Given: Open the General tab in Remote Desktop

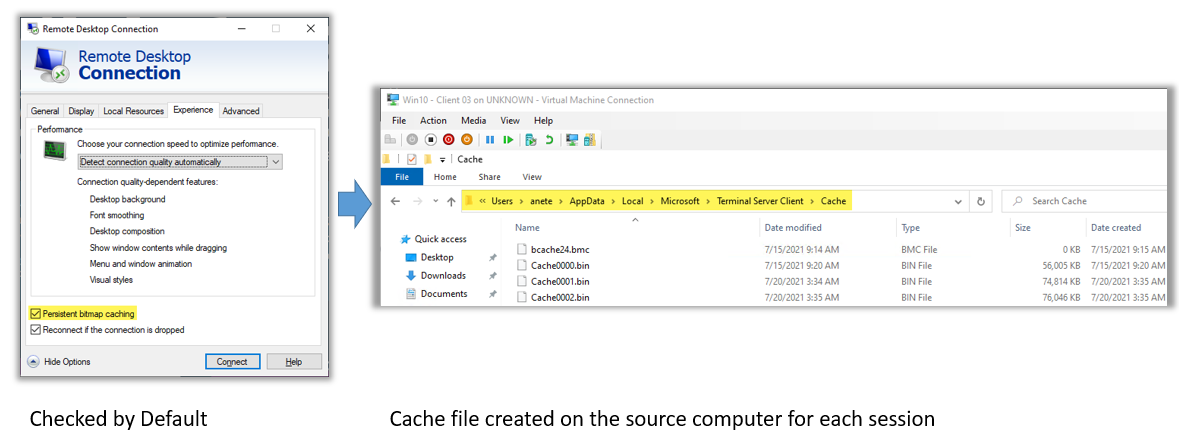Looking at the screenshot, I should click(x=45, y=111).
